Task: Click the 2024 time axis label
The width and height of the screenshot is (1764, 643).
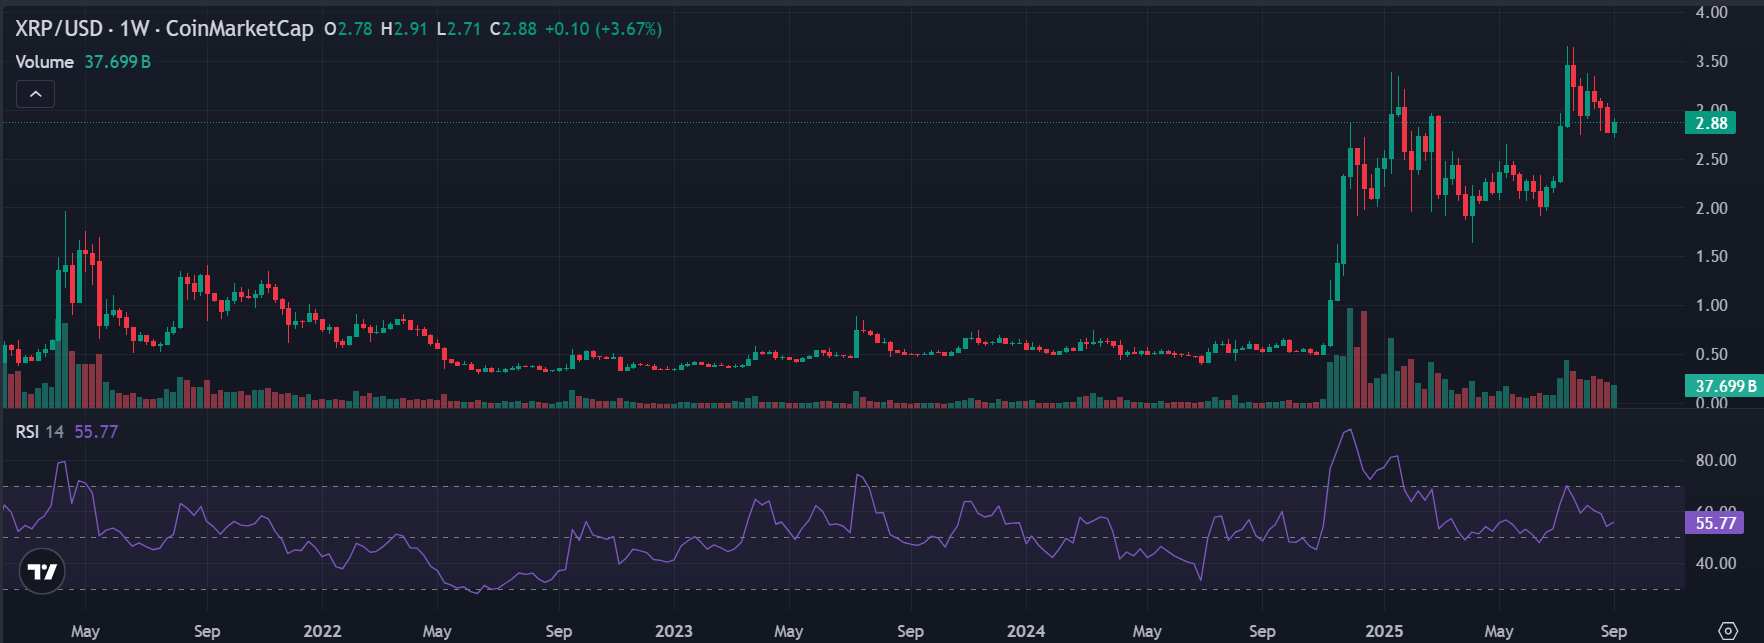Action: click(x=1026, y=631)
